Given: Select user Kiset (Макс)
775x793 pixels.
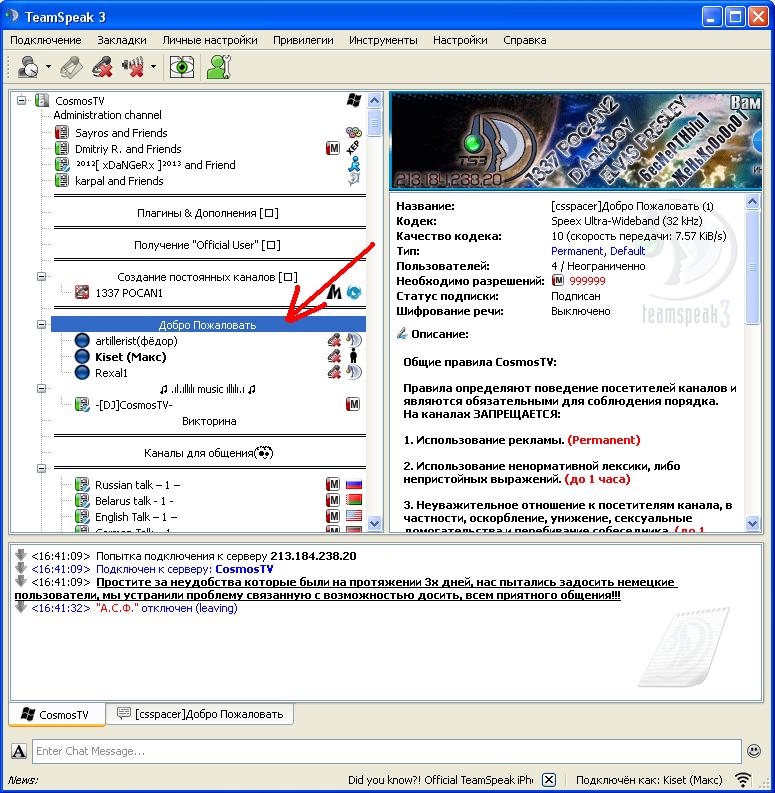Looking at the screenshot, I should coord(131,357).
